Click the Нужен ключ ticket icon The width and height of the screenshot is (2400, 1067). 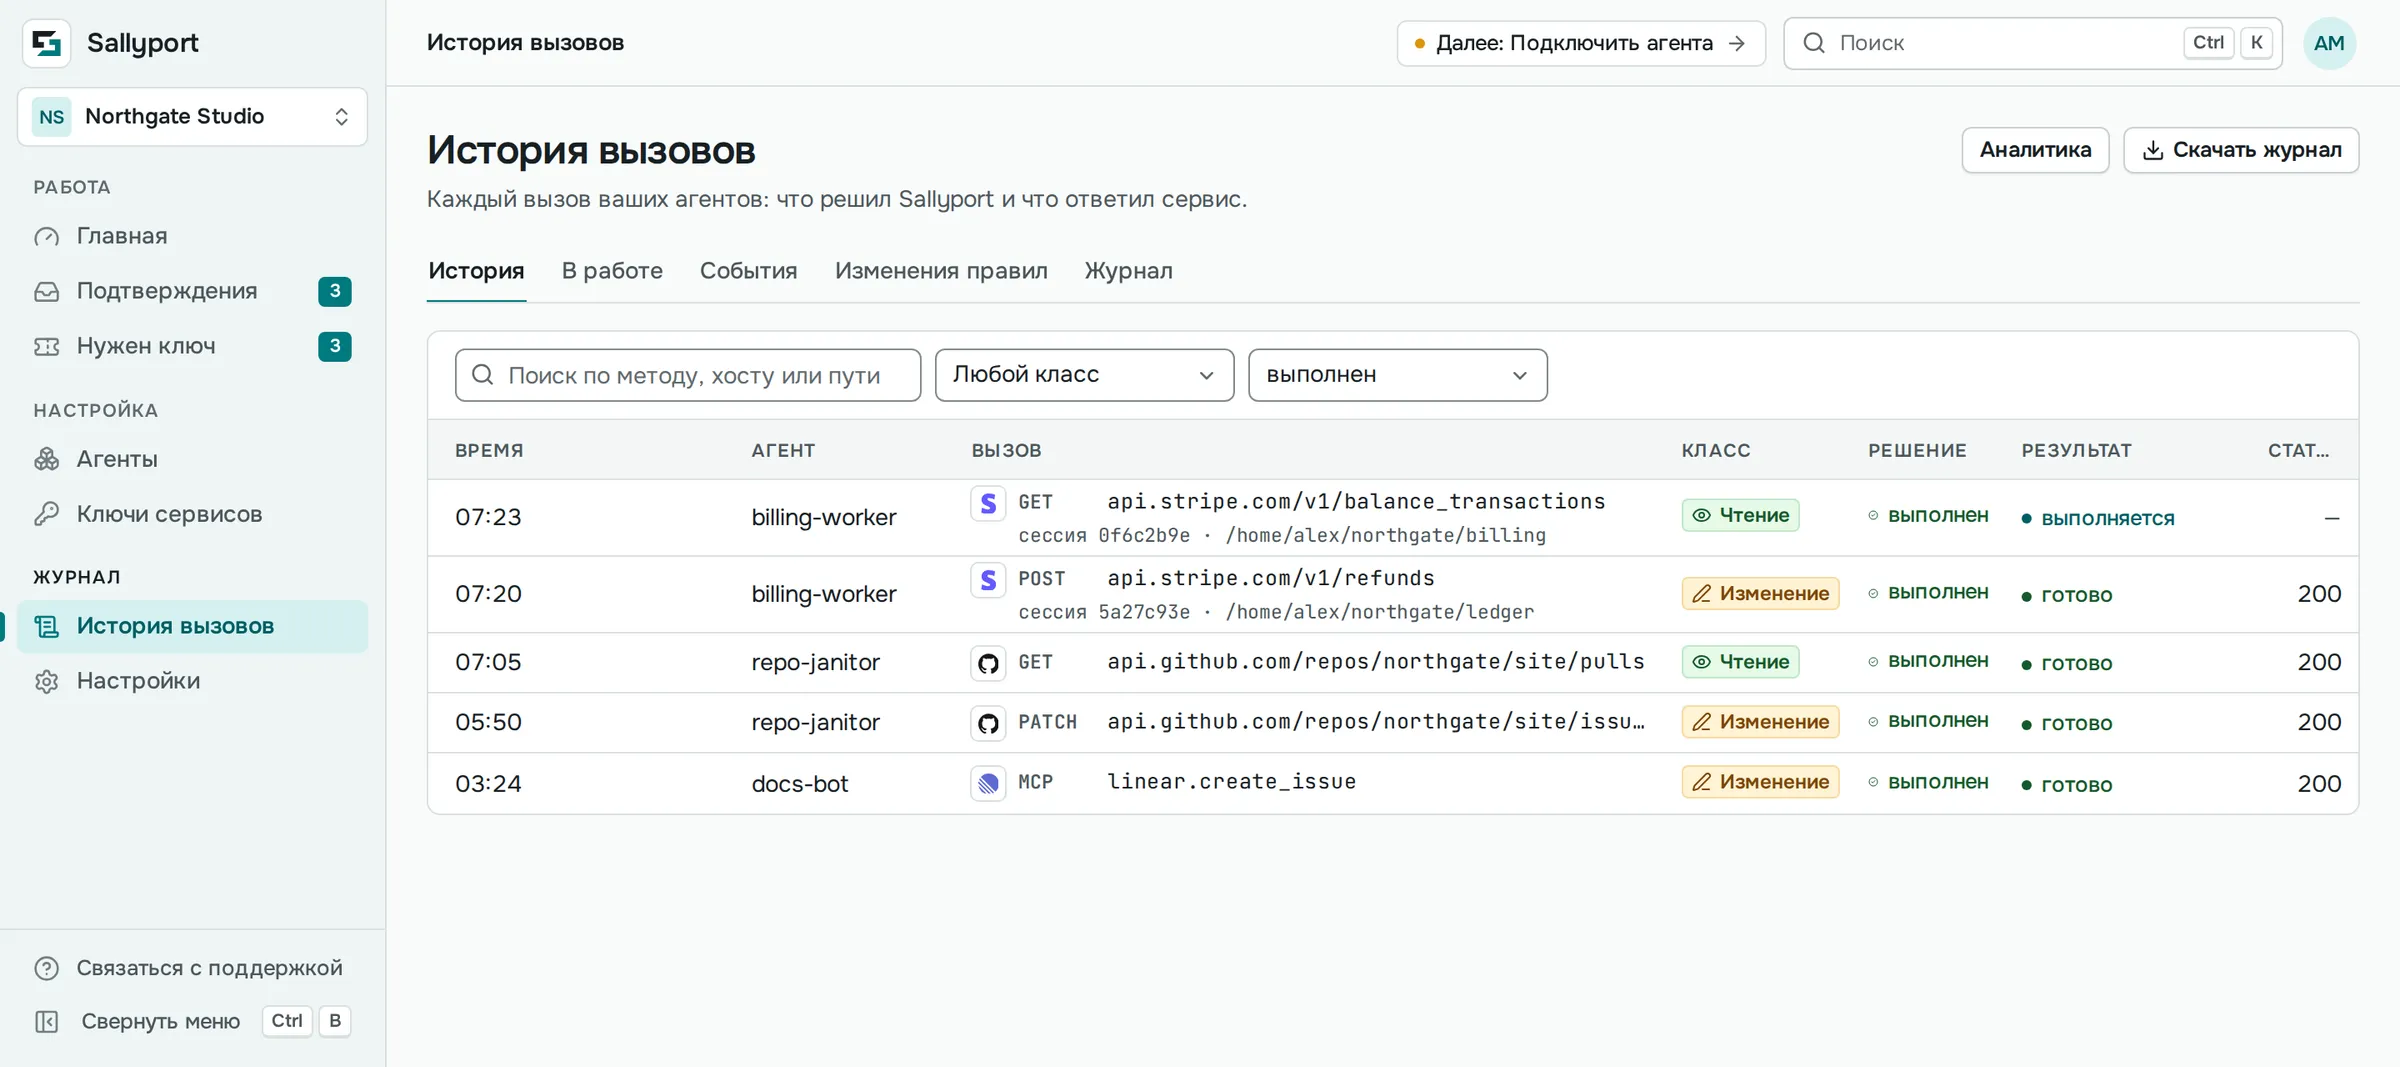47,347
